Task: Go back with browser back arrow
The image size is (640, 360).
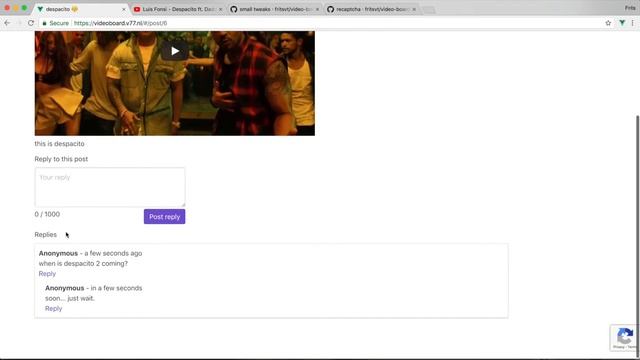Action: tap(7, 23)
